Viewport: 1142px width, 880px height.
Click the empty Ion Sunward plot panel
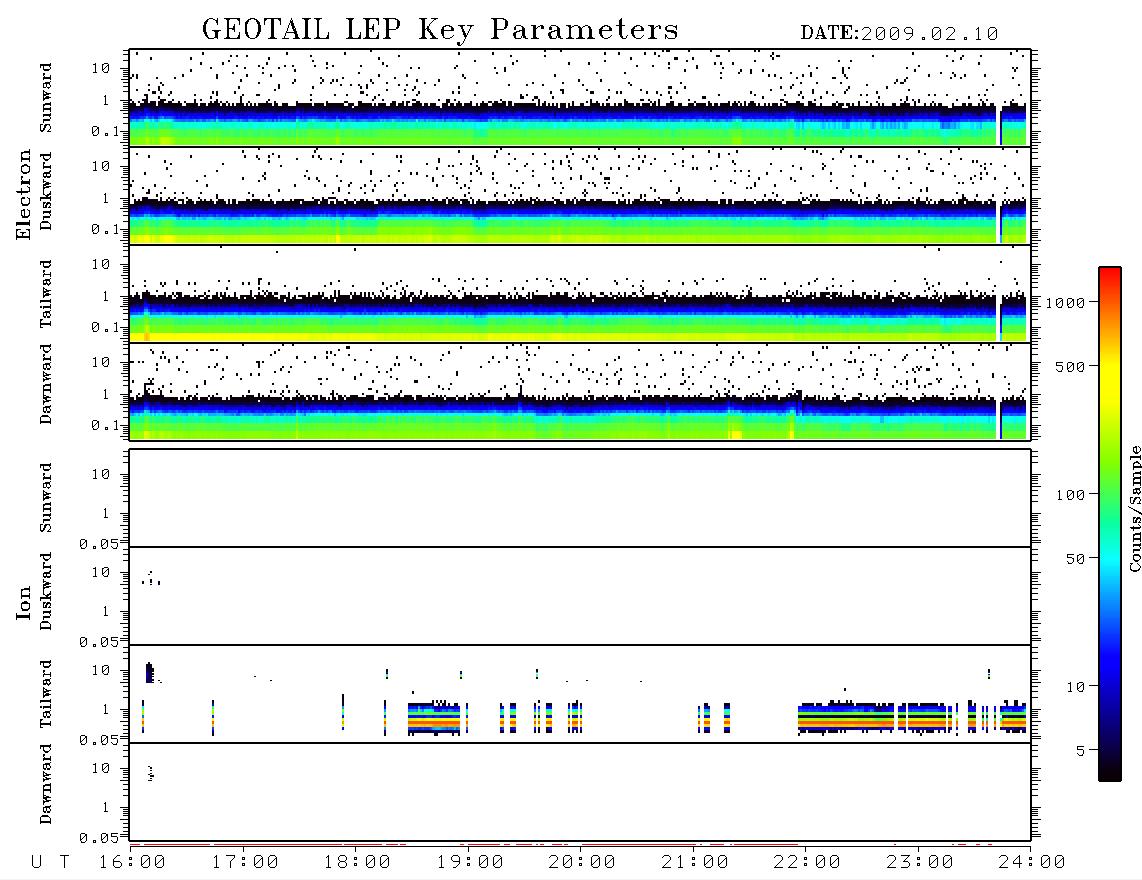click(580, 498)
